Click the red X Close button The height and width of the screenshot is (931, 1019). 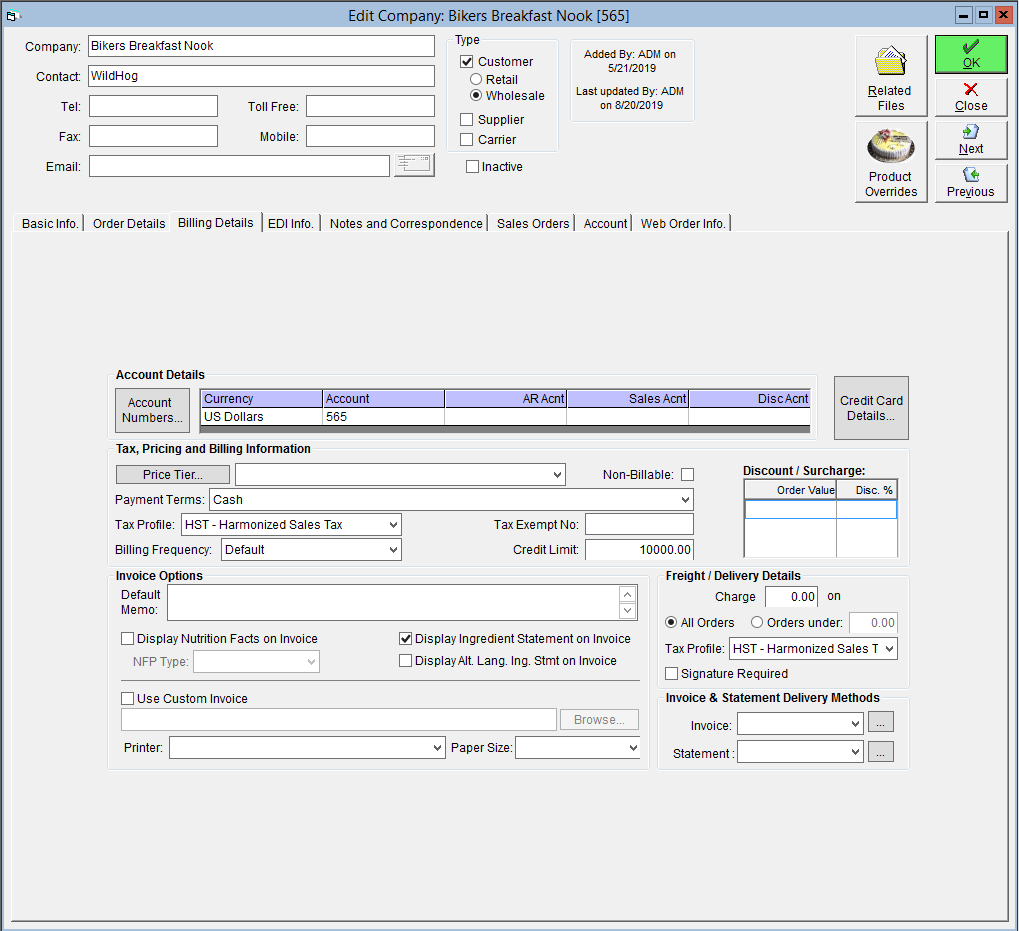click(971, 97)
